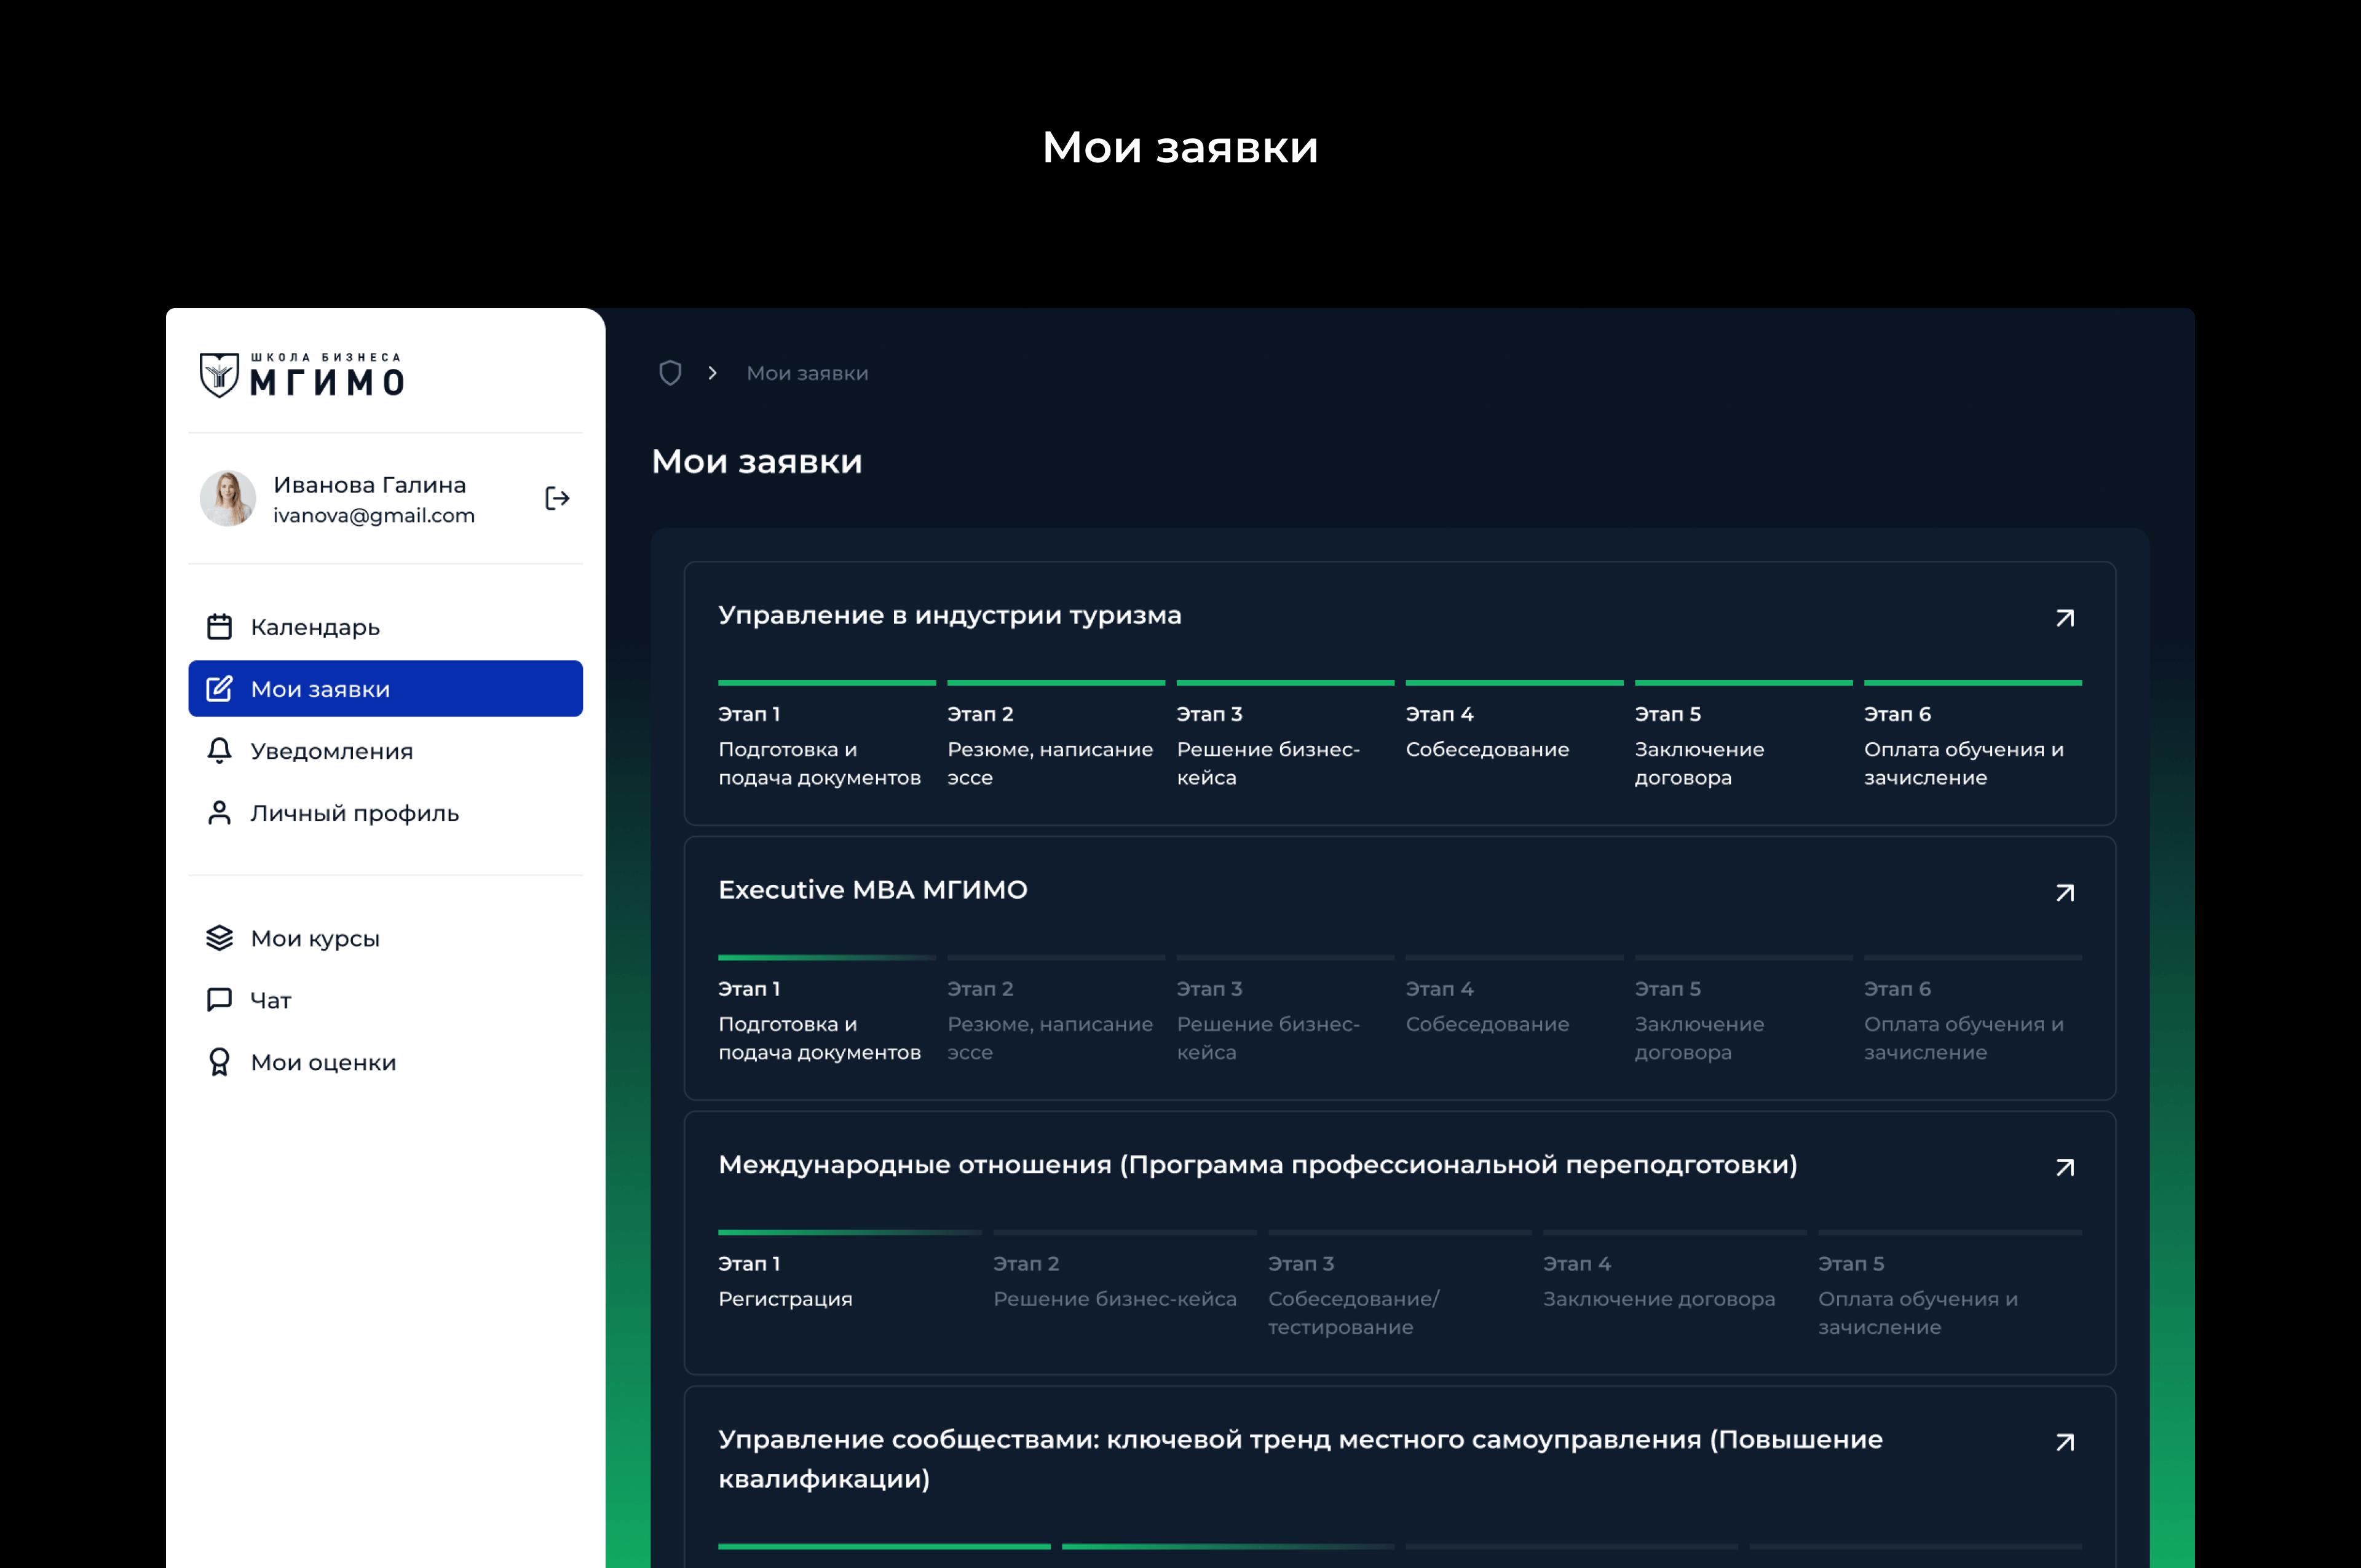This screenshot has width=2361, height=1568.
Task: Click the МГИМО Школа бизнеса logo
Action: 302,375
